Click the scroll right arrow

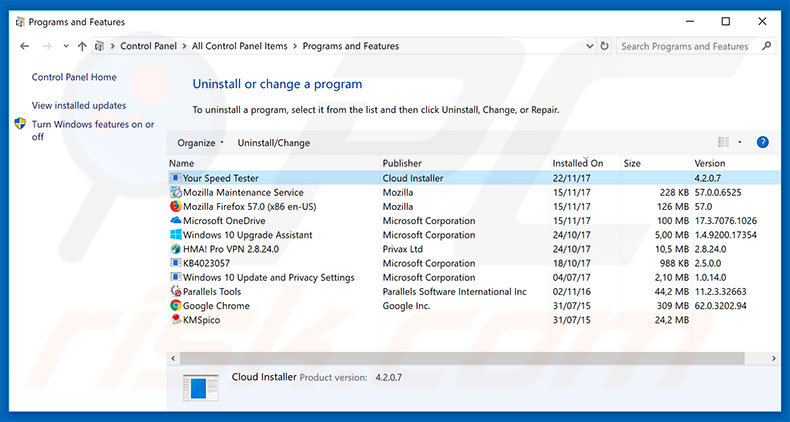pyautogui.click(x=773, y=359)
